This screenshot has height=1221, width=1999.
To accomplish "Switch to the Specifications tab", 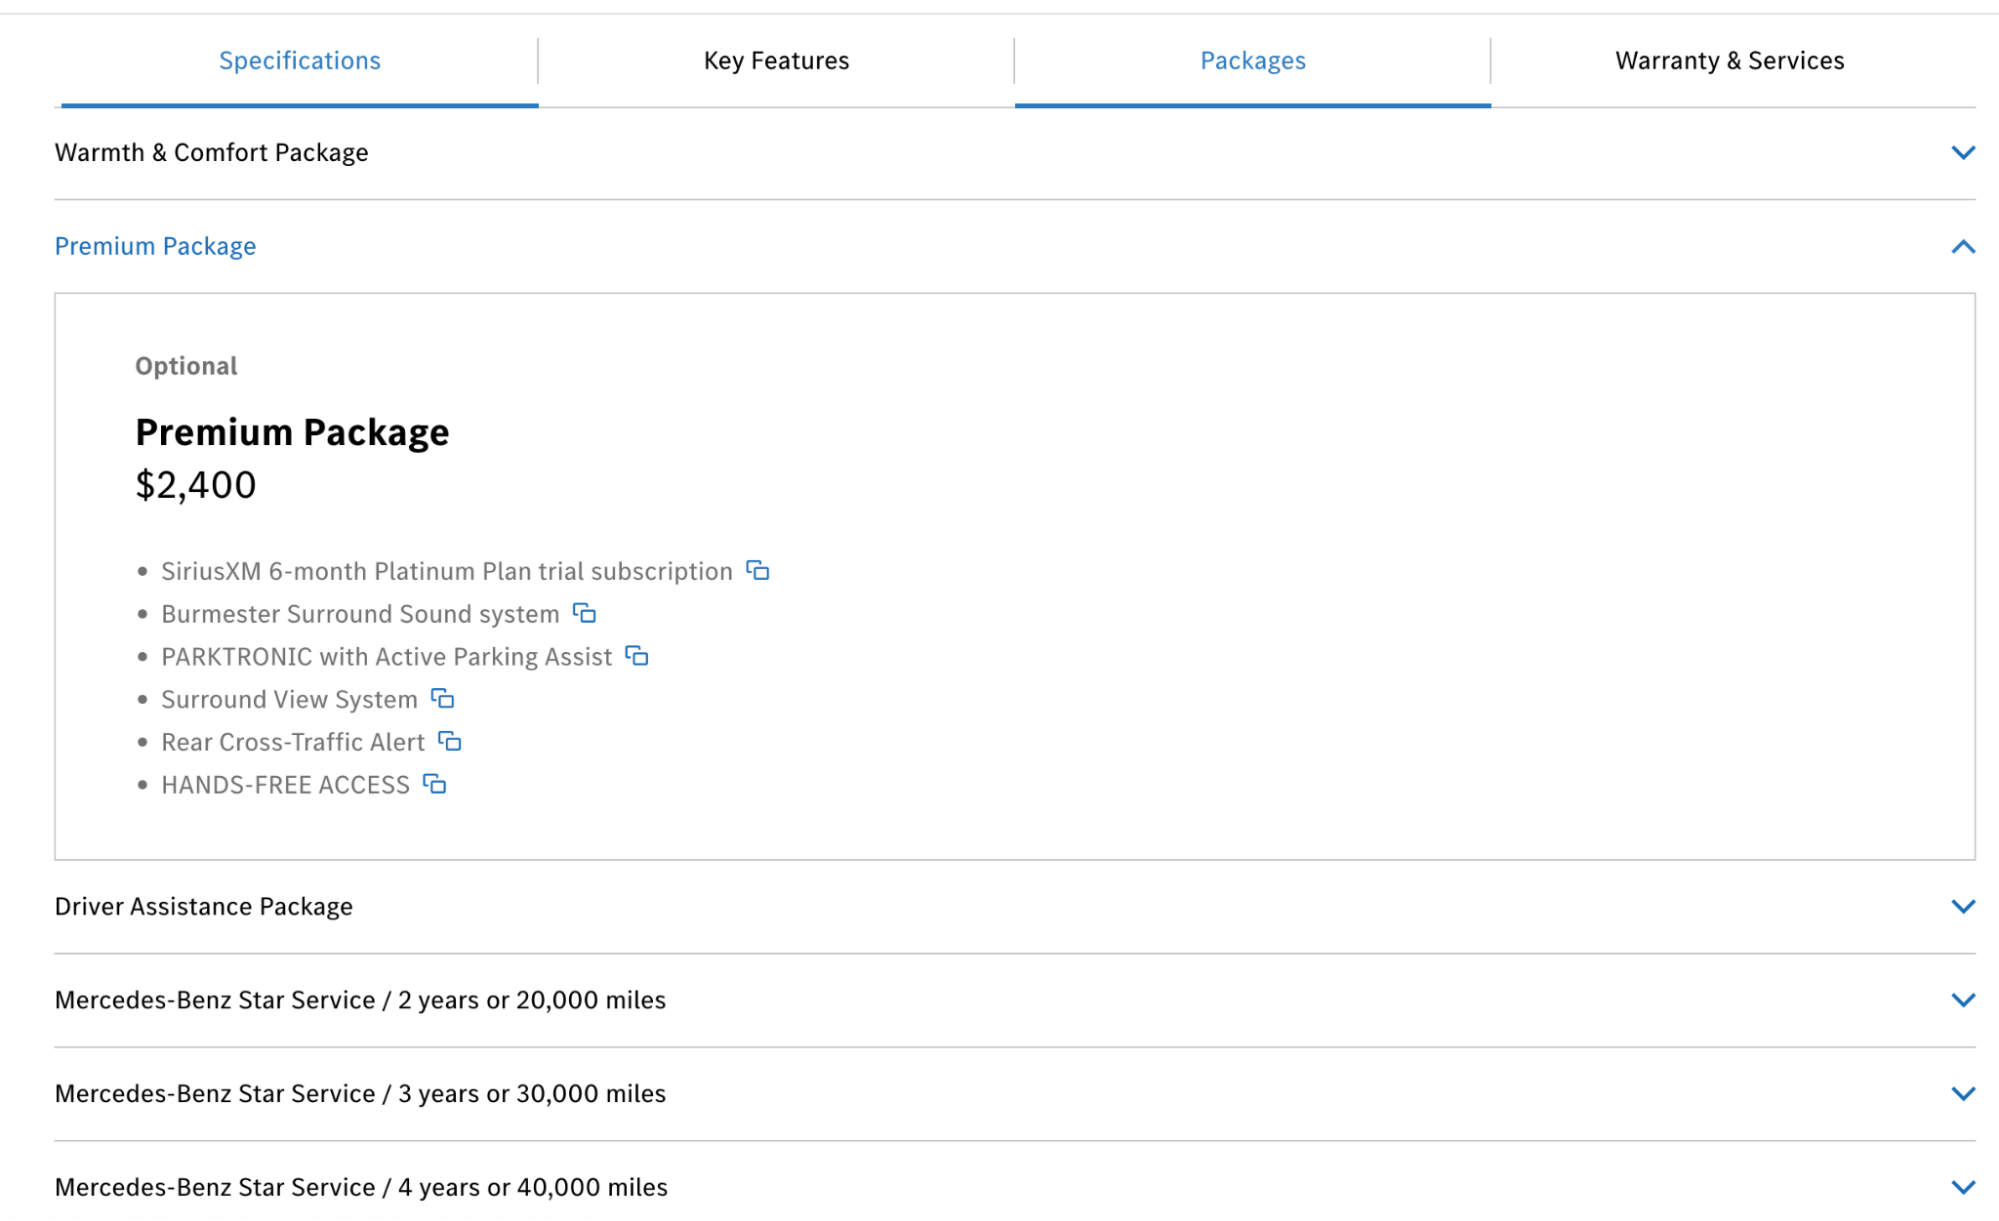I will (299, 61).
